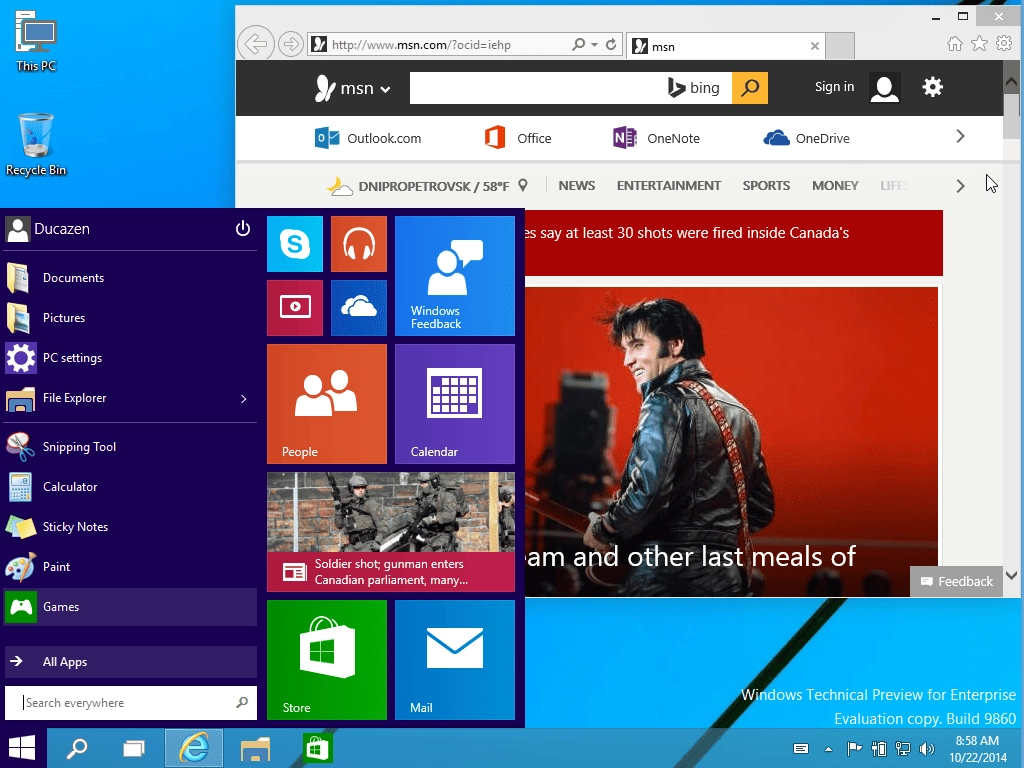The image size is (1024, 768).
Task: Open the OneDrive link on msn
Action: pos(807,138)
